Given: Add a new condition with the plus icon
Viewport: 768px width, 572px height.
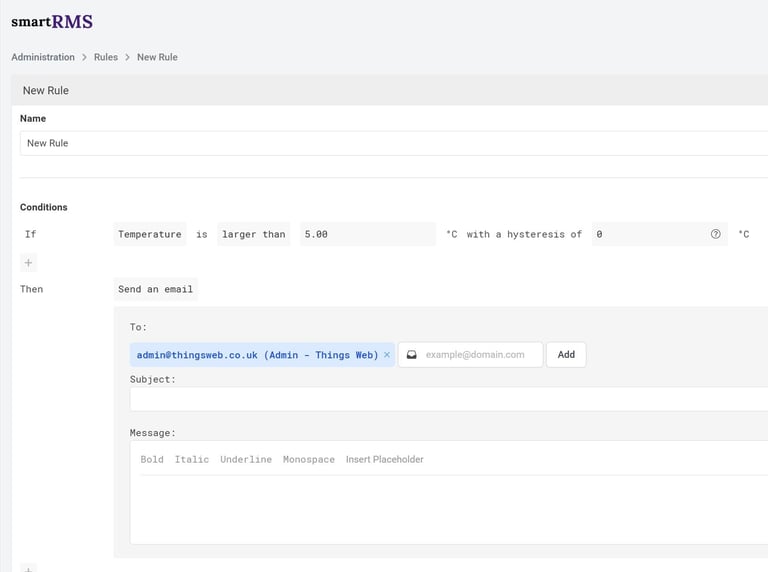Looking at the screenshot, I should 29,263.
